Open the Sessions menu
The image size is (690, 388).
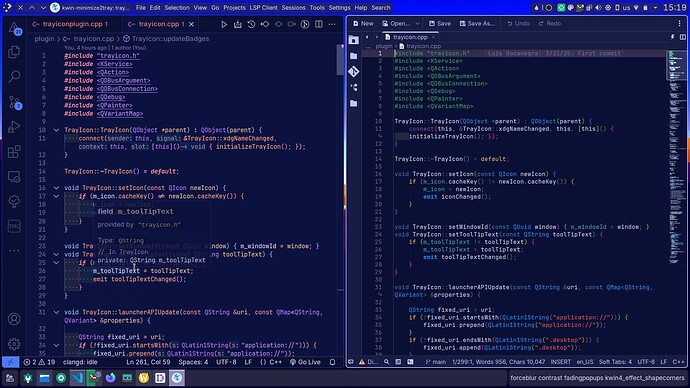click(x=294, y=7)
